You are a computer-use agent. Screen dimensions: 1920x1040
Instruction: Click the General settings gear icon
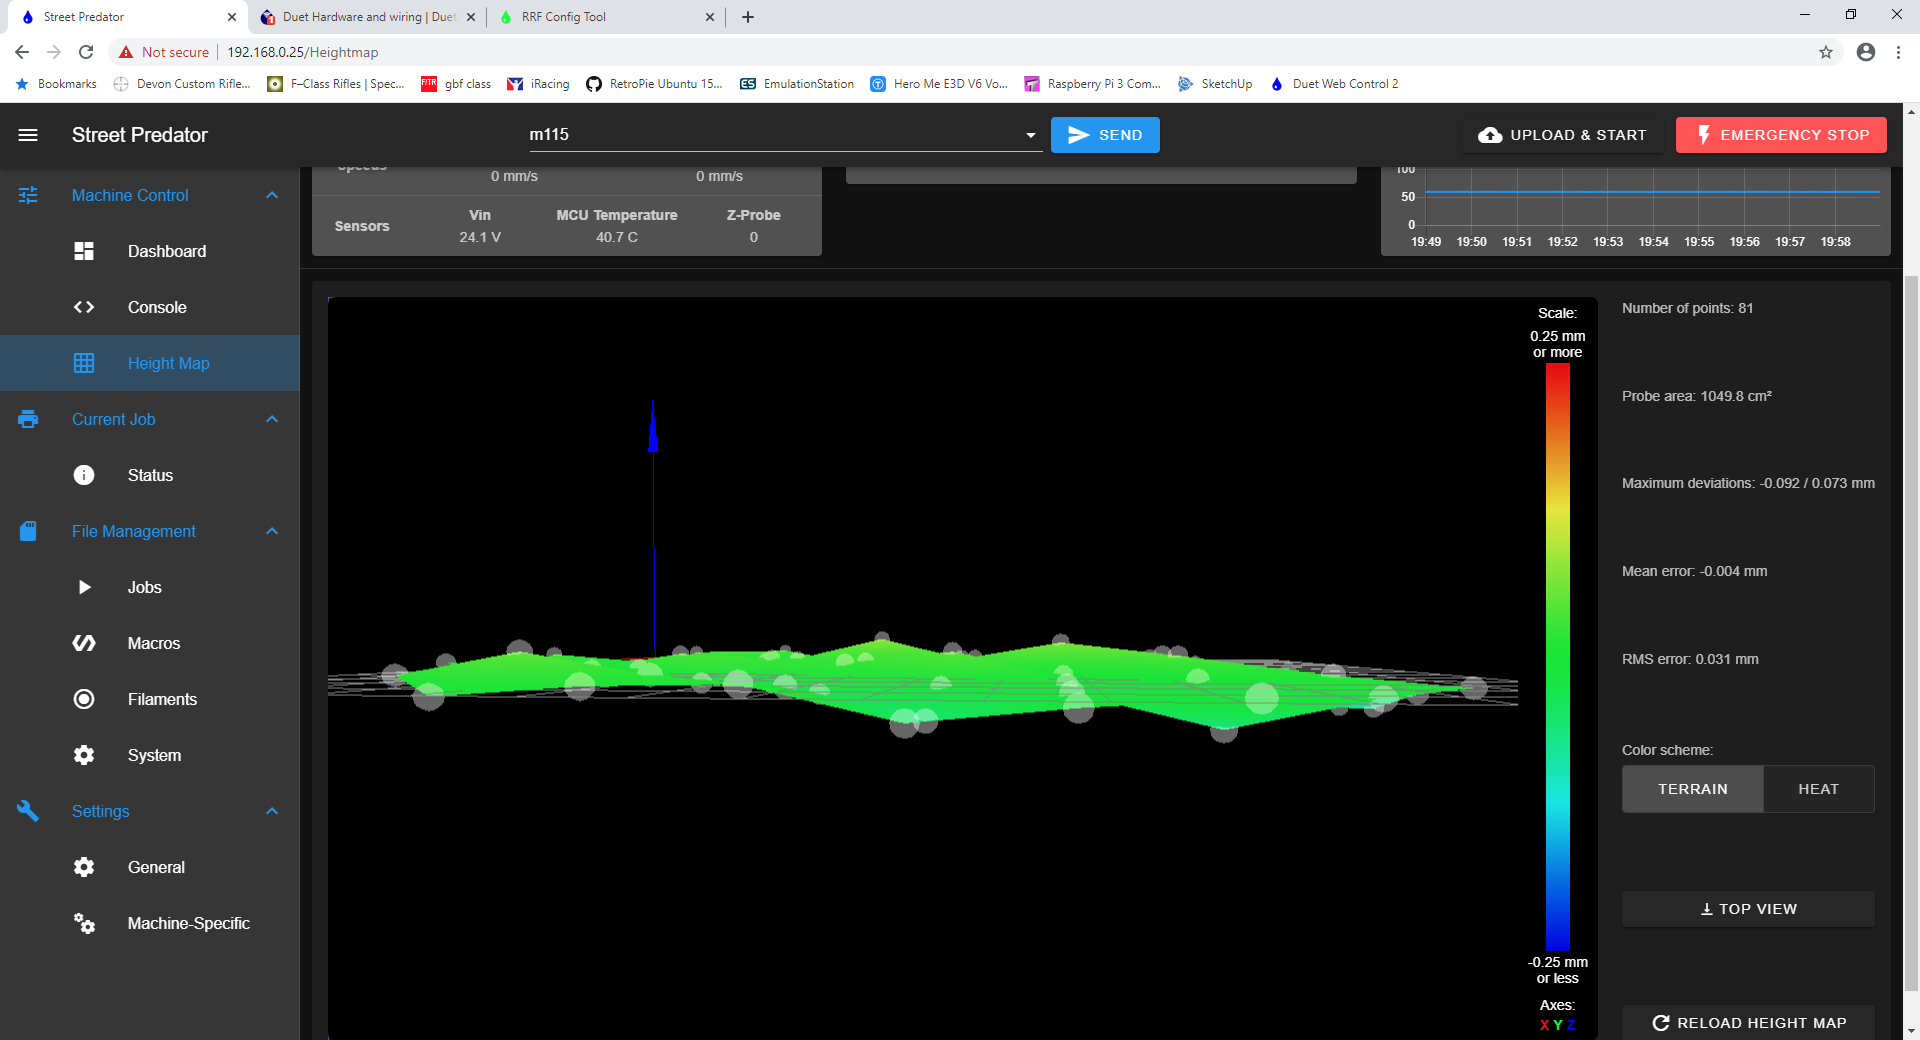point(84,867)
